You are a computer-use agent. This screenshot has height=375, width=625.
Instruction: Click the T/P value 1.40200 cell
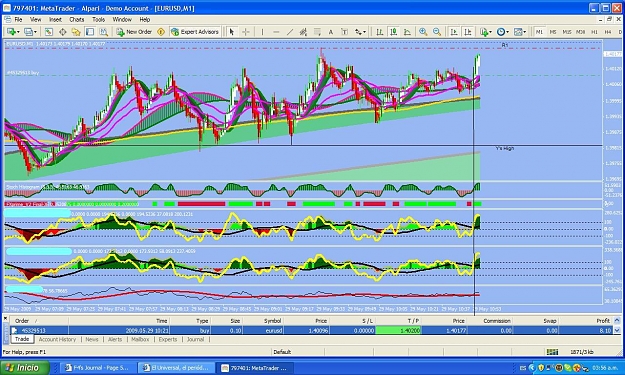coord(398,330)
